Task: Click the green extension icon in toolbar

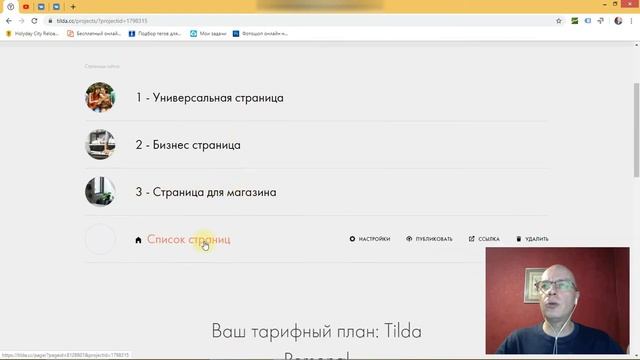Action: (x=575, y=21)
